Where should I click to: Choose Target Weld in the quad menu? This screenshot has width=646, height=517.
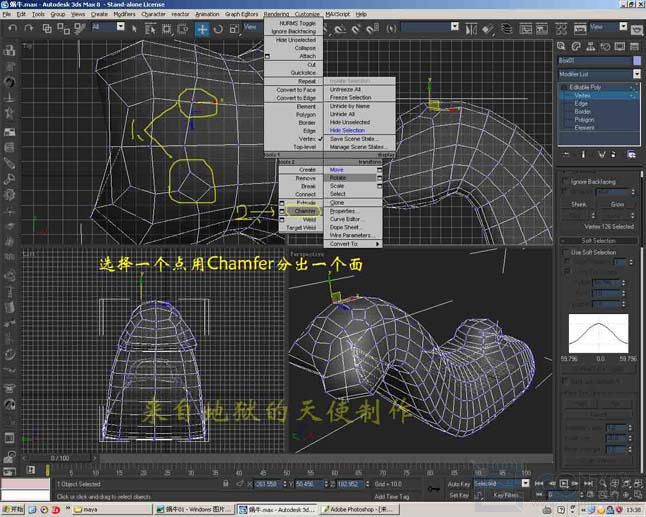point(301,227)
